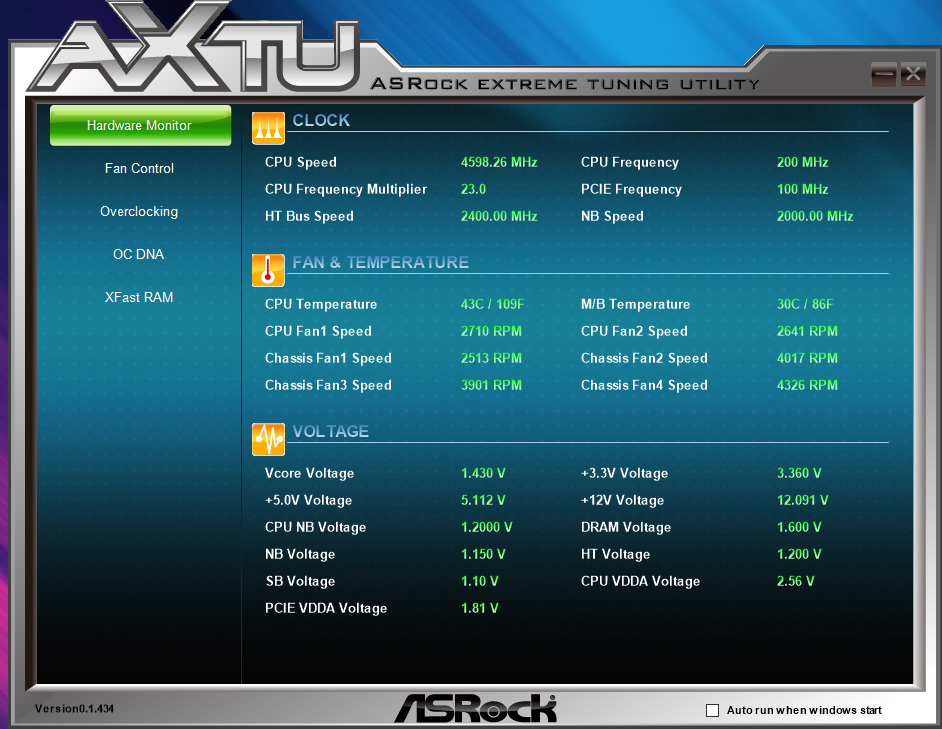The image size is (942, 729).
Task: Close the AXTU utility window
Action: [913, 74]
